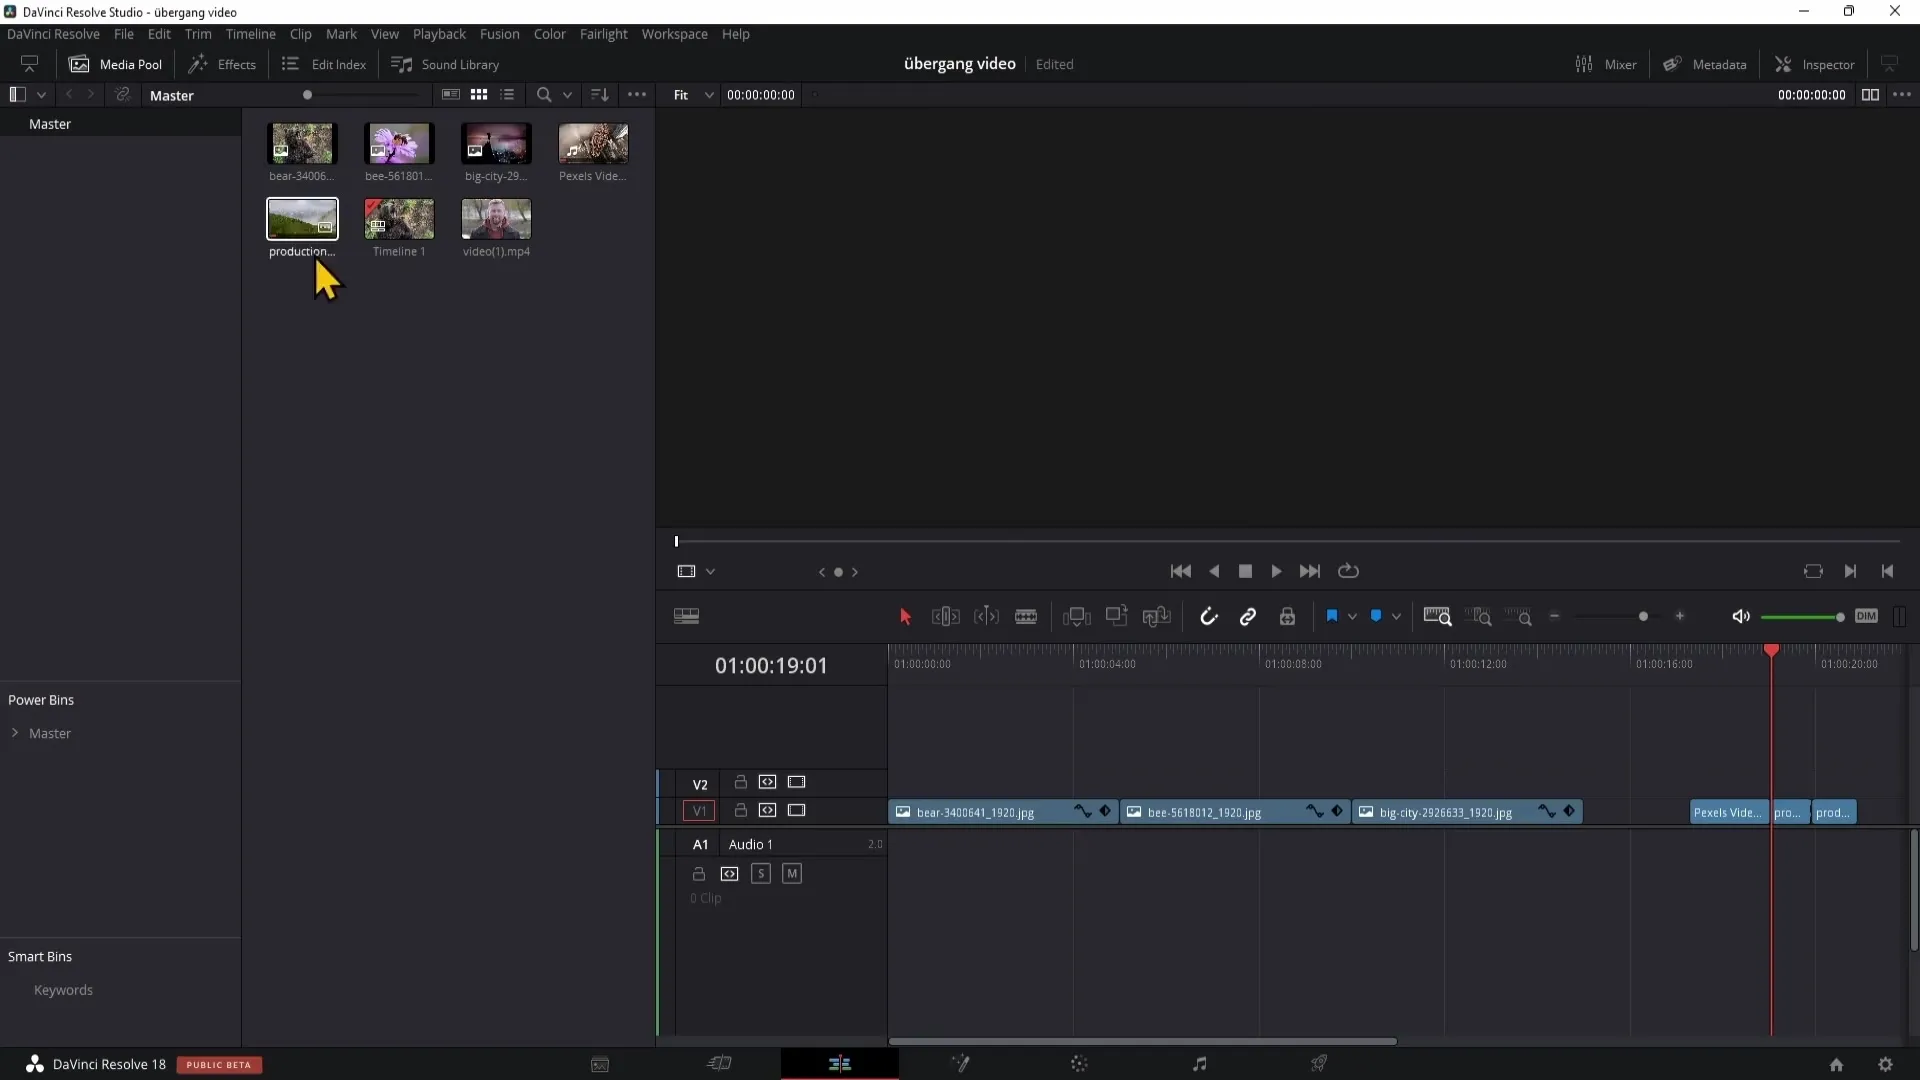Image resolution: width=1920 pixels, height=1080 pixels.
Task: Mute the A1 Audio track M button
Action: (791, 872)
